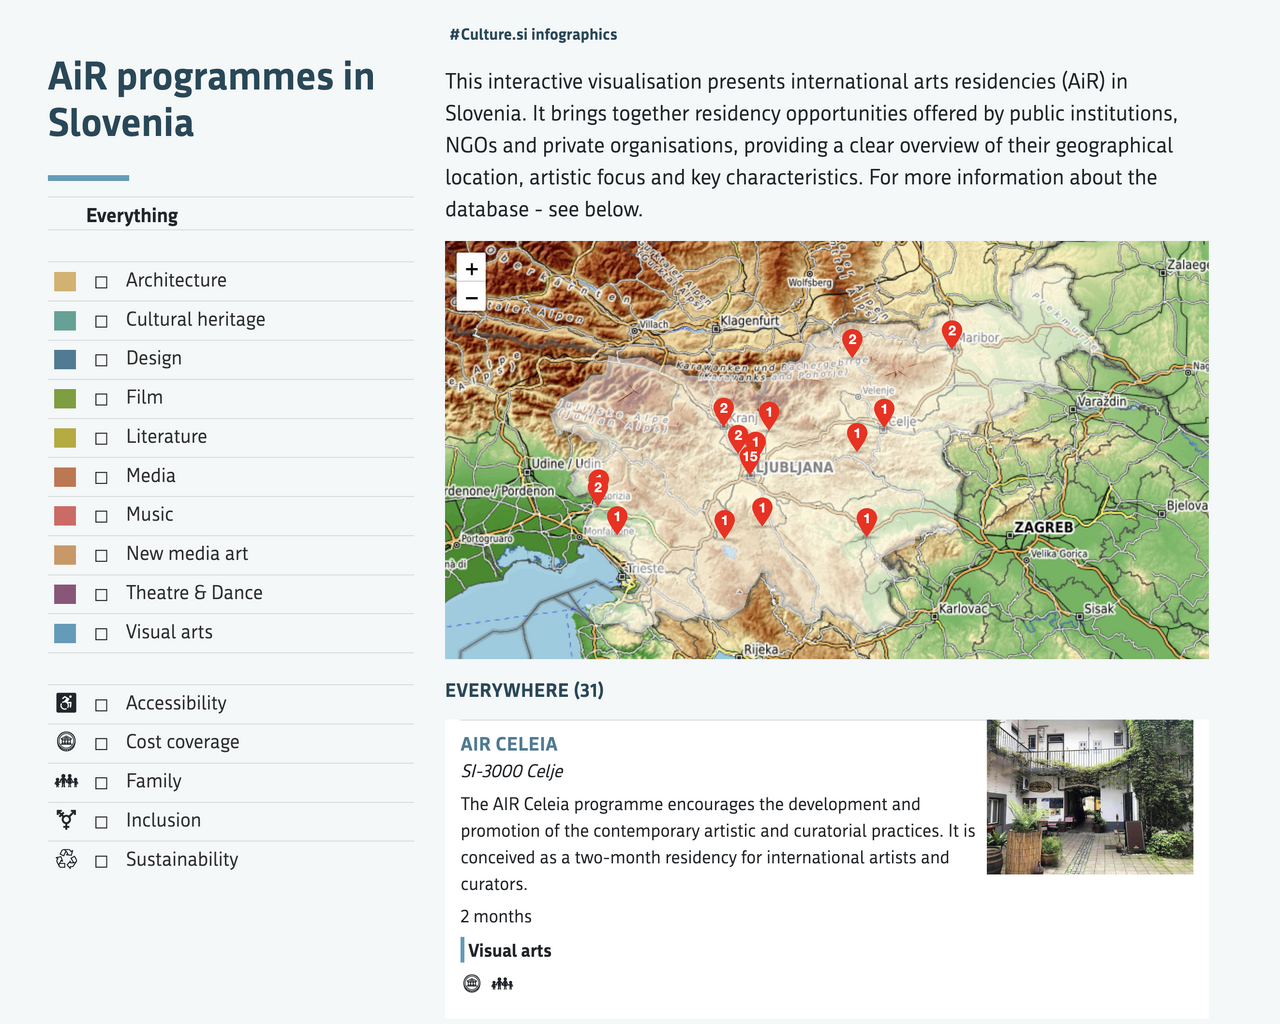The height and width of the screenshot is (1024, 1280).
Task: Select the Theatre & Dance checkbox
Action: 101,594
